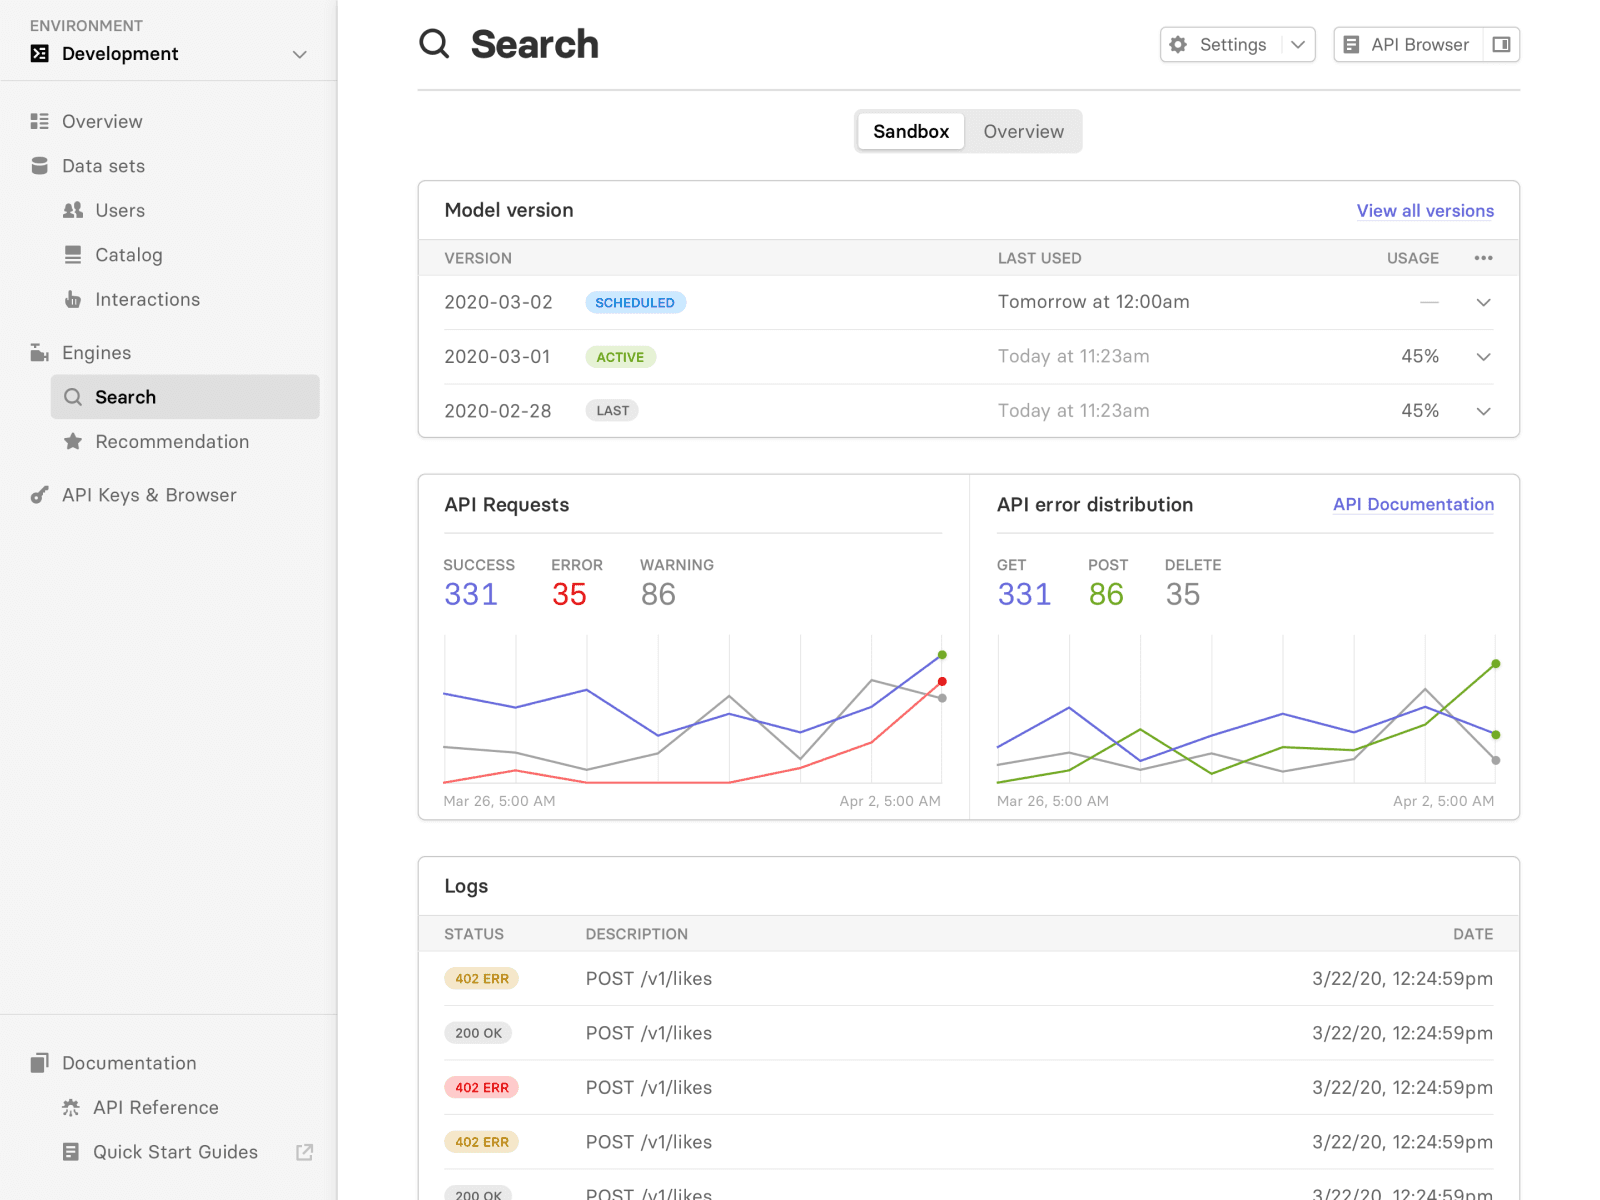Click the Data sets database icon
Image resolution: width=1600 pixels, height=1200 pixels.
39,166
